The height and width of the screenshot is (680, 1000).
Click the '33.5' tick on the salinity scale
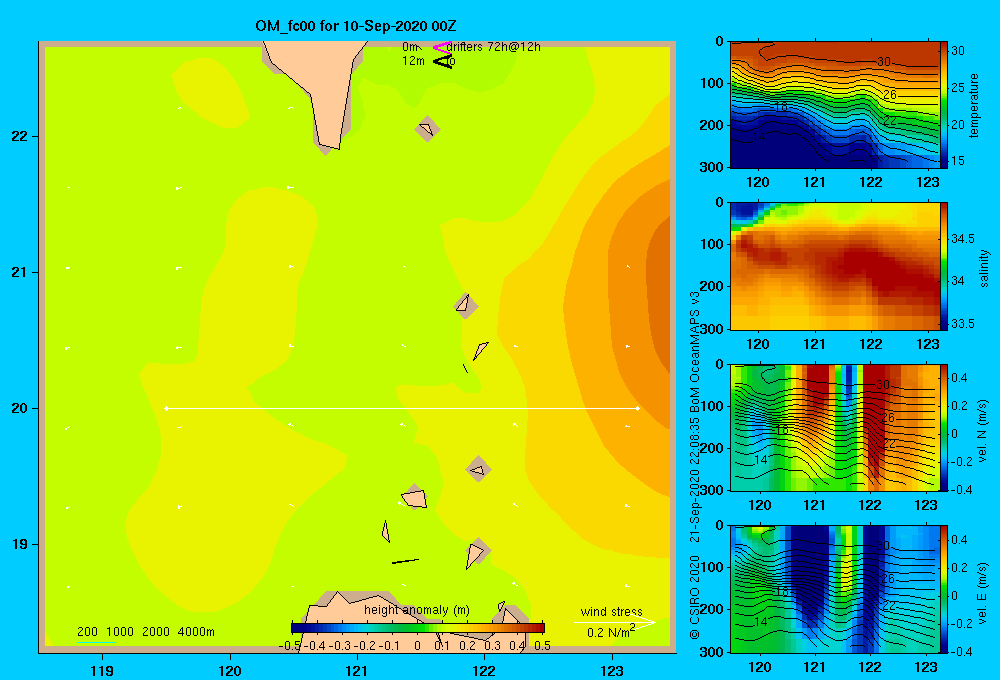pos(962,323)
